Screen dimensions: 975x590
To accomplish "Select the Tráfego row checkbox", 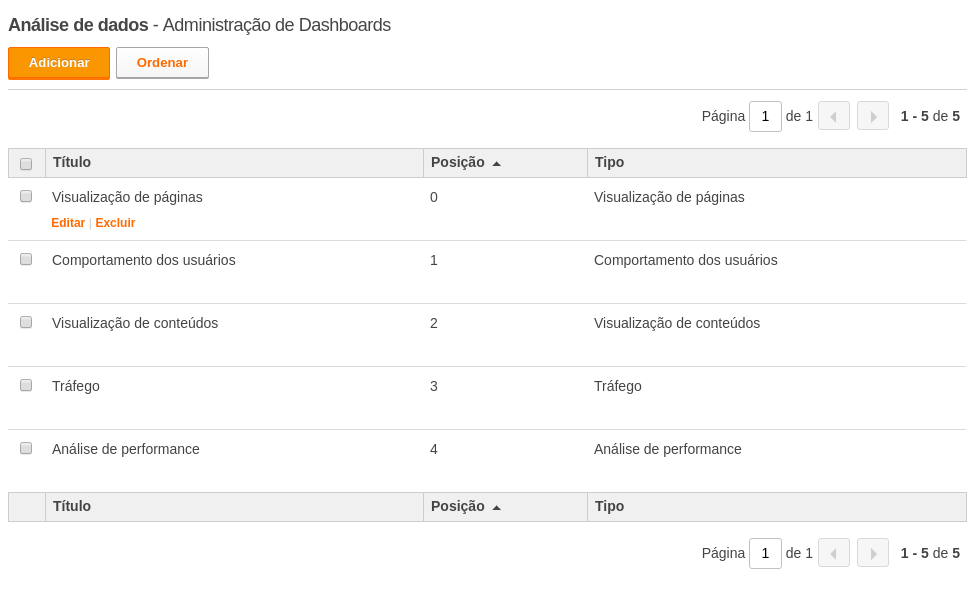I will [26, 385].
